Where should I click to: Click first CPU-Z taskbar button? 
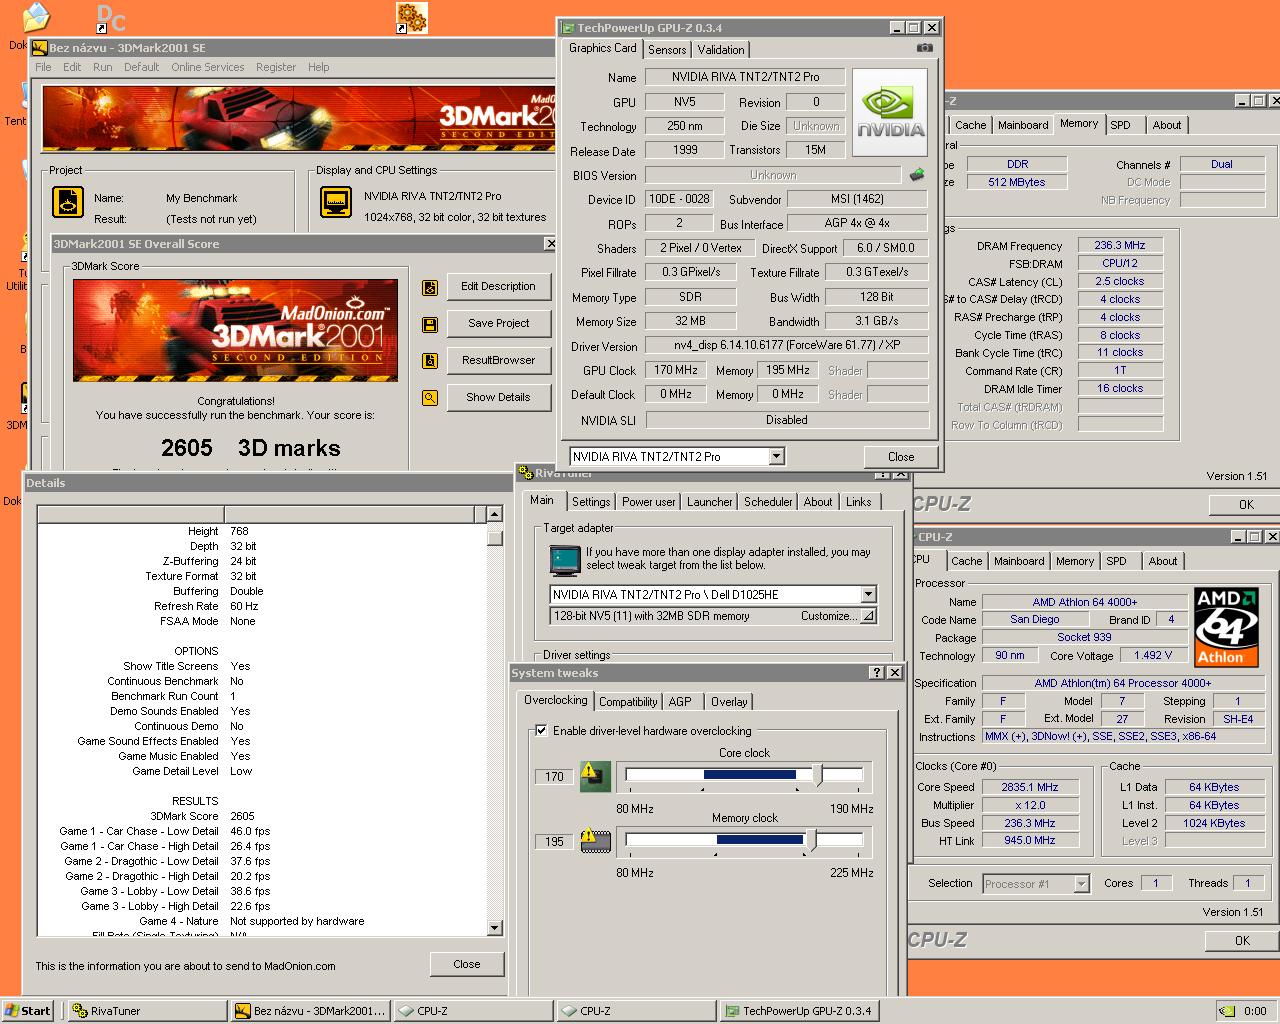[x=473, y=1011]
